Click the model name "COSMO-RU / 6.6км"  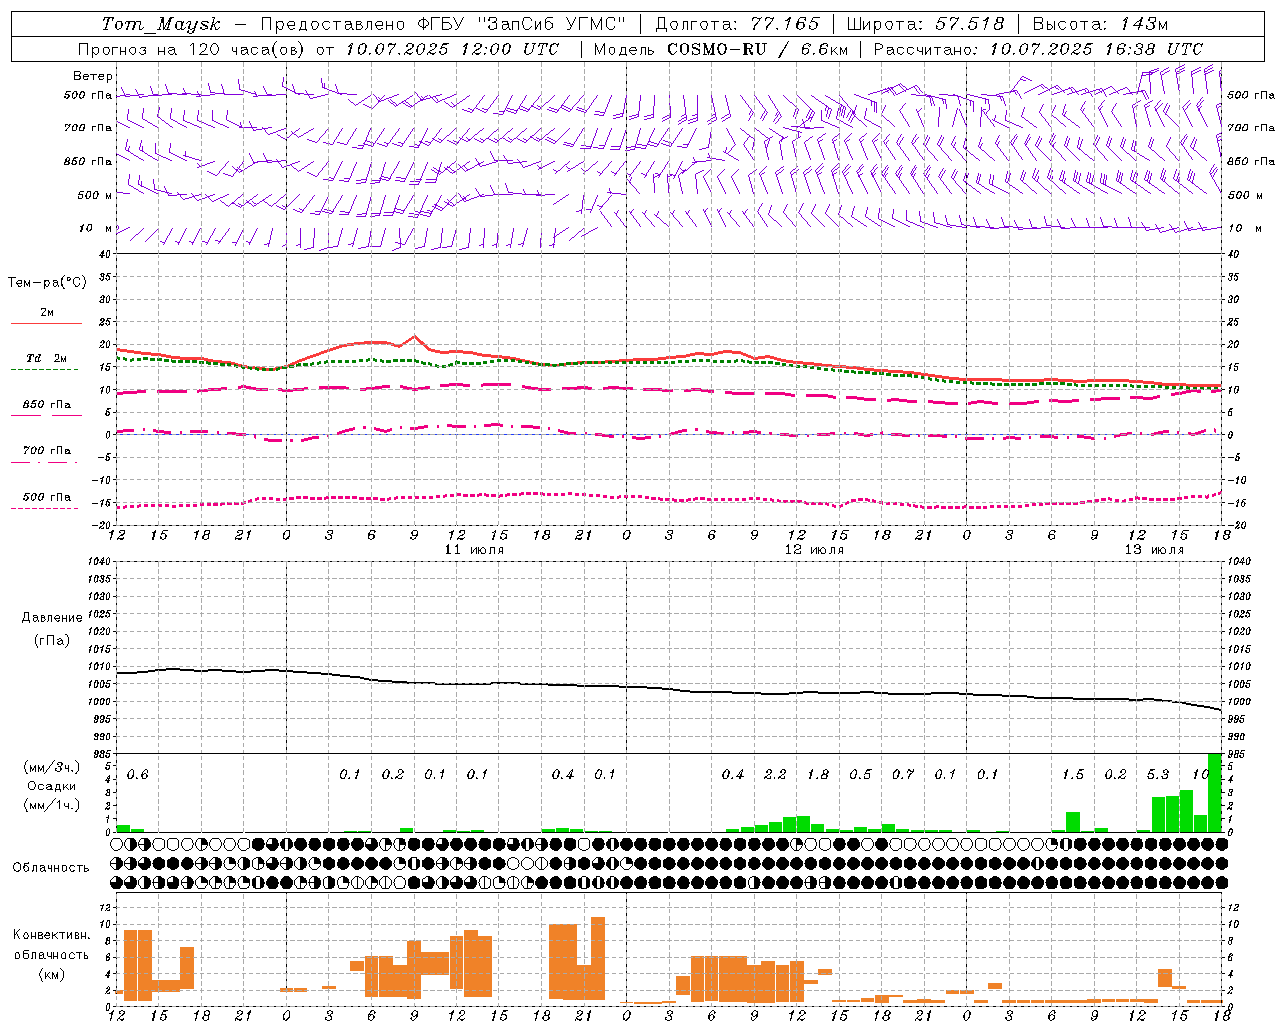[x=757, y=49]
